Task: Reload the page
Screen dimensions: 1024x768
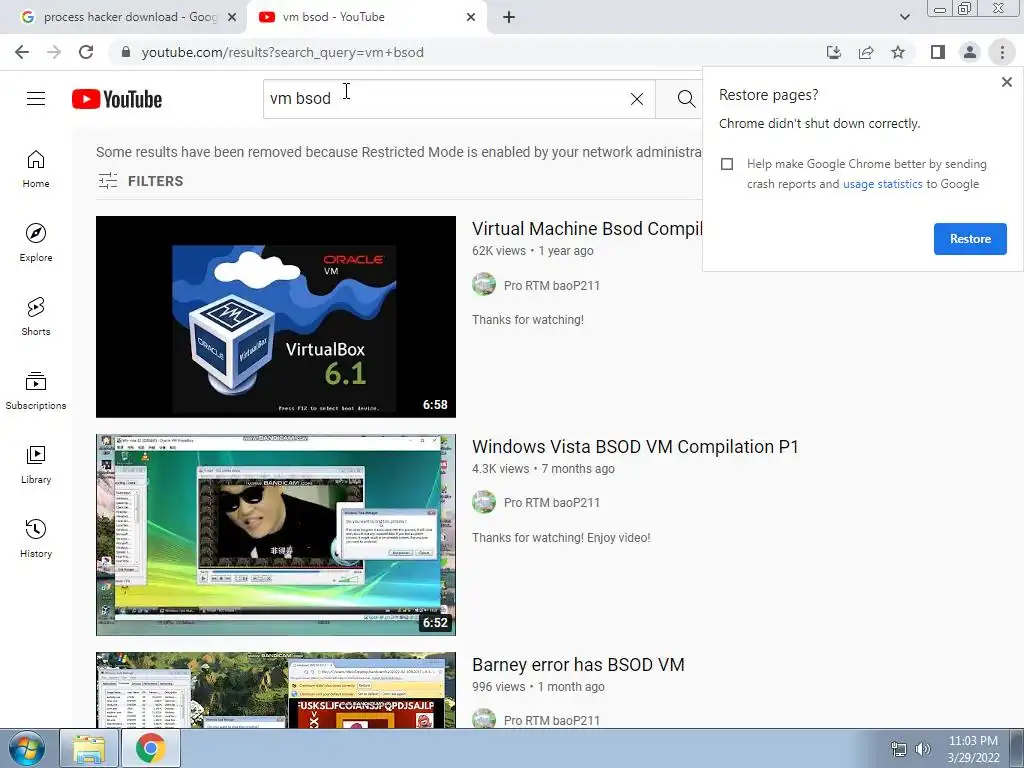Action: [x=86, y=52]
